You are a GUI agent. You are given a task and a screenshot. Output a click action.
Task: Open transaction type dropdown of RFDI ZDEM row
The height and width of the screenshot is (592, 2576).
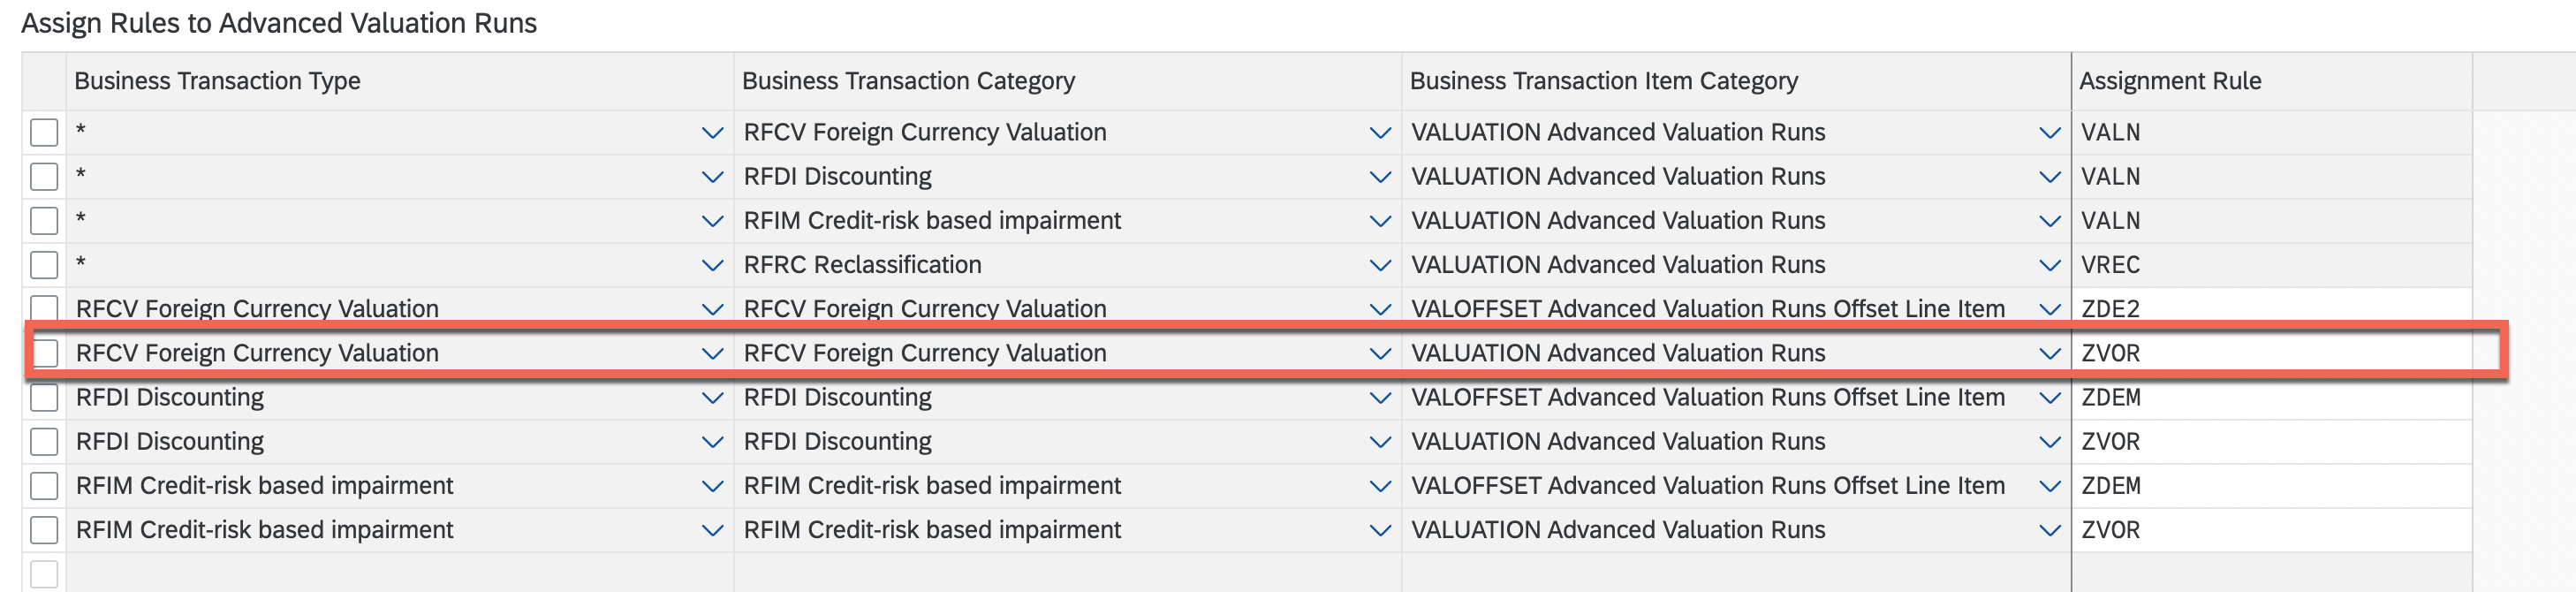point(712,397)
